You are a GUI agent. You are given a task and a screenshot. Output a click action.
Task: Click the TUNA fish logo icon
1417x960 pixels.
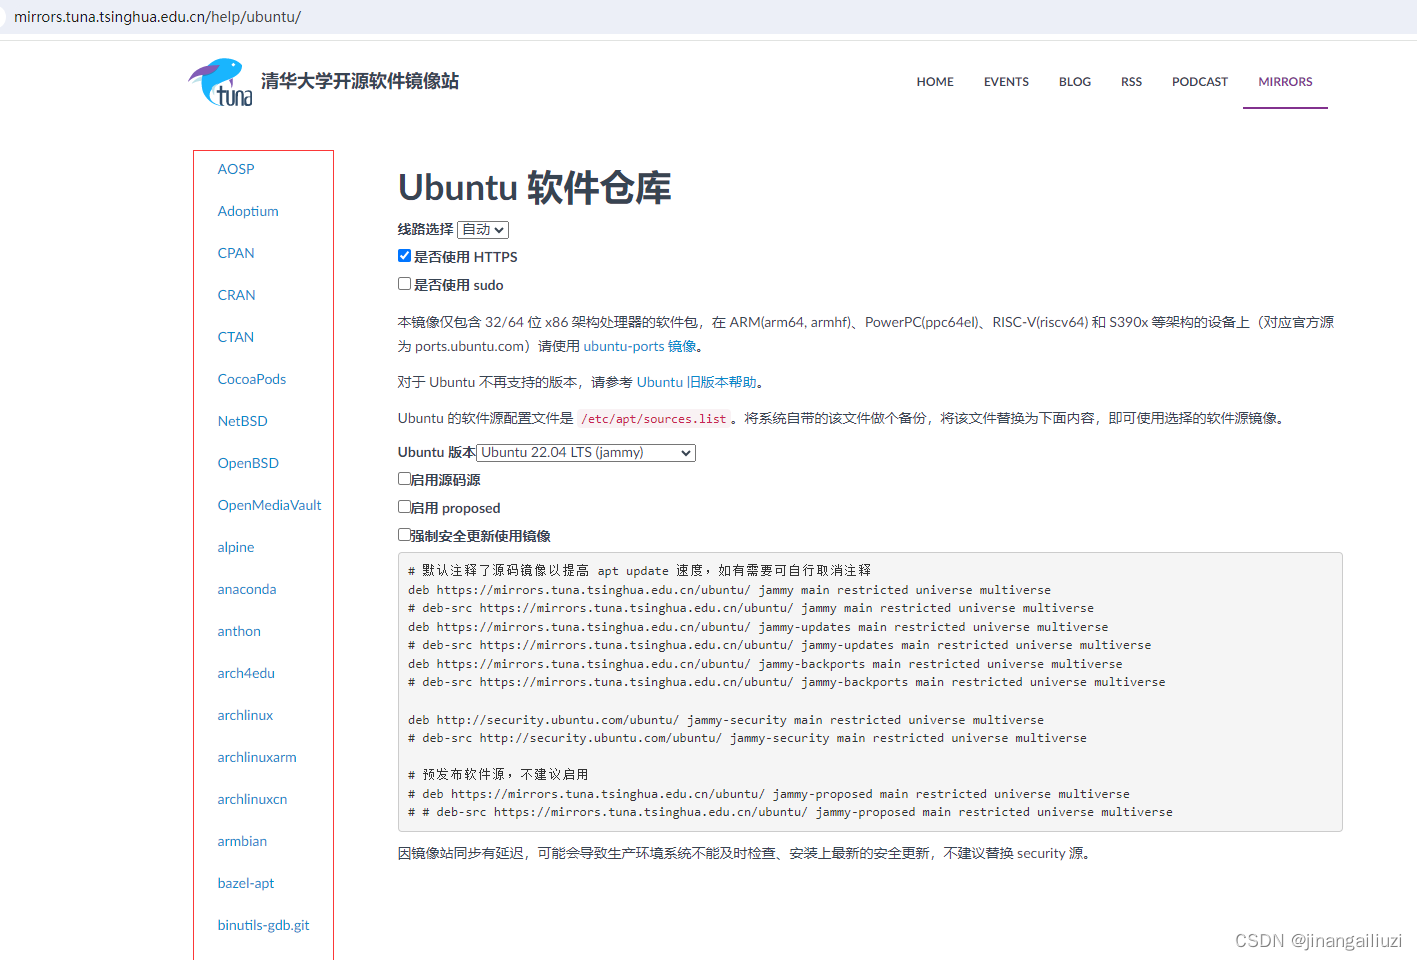(x=220, y=82)
